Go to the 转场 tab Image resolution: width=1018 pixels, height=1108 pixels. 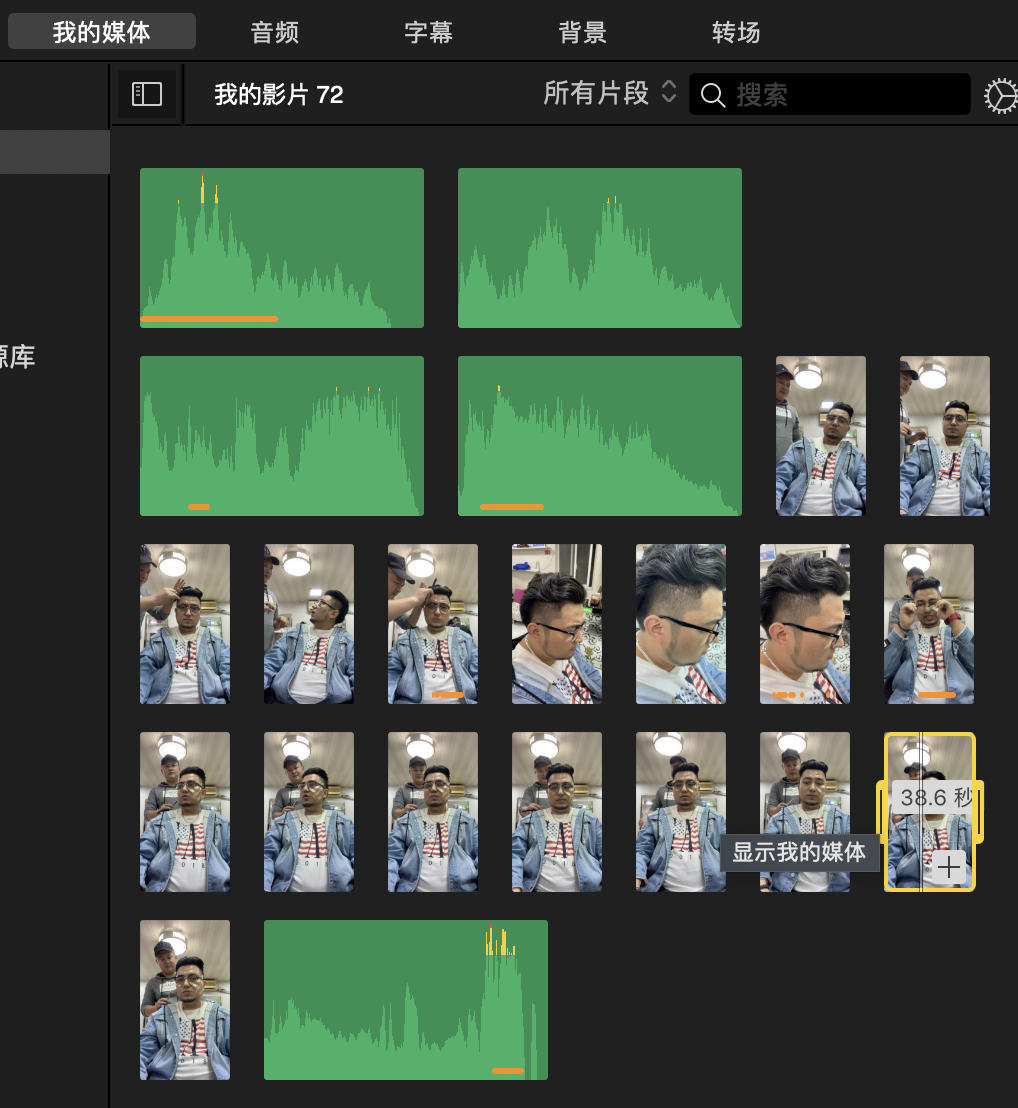pyautogui.click(x=737, y=32)
